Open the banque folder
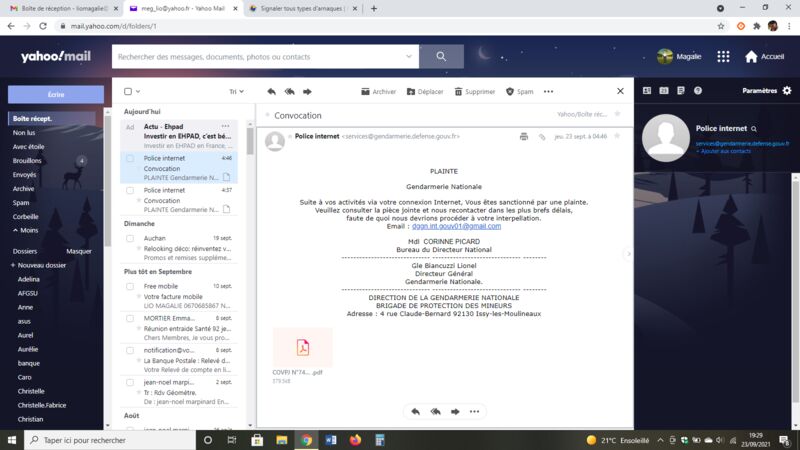Screen dimensions: 800x450 coord(29,363)
